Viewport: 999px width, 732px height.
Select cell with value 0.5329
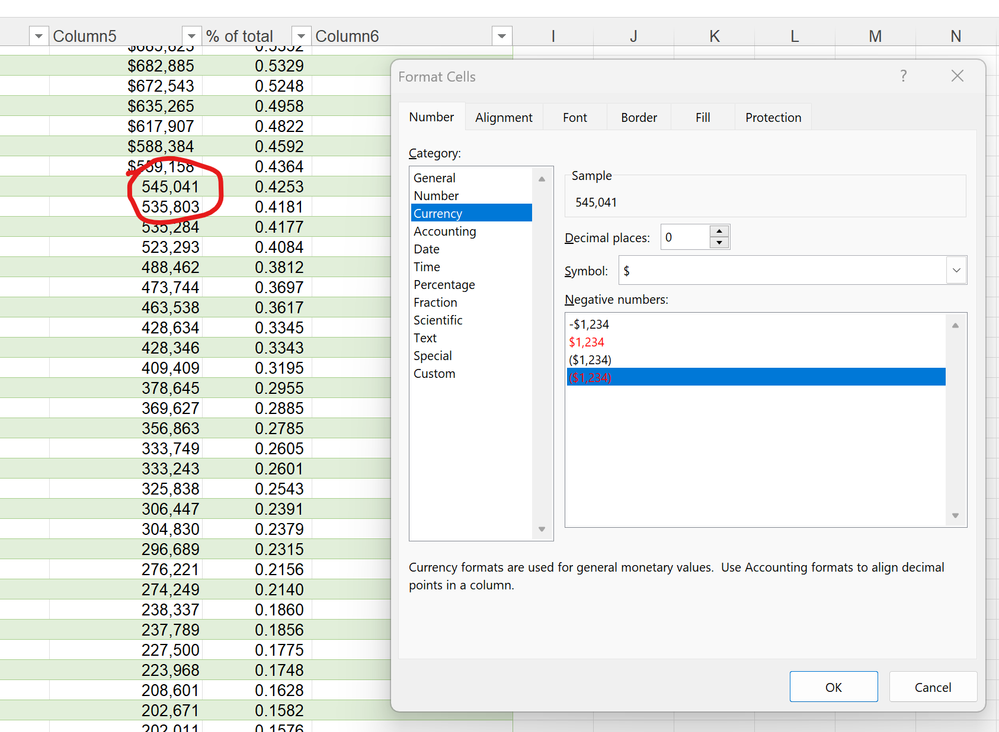click(257, 66)
